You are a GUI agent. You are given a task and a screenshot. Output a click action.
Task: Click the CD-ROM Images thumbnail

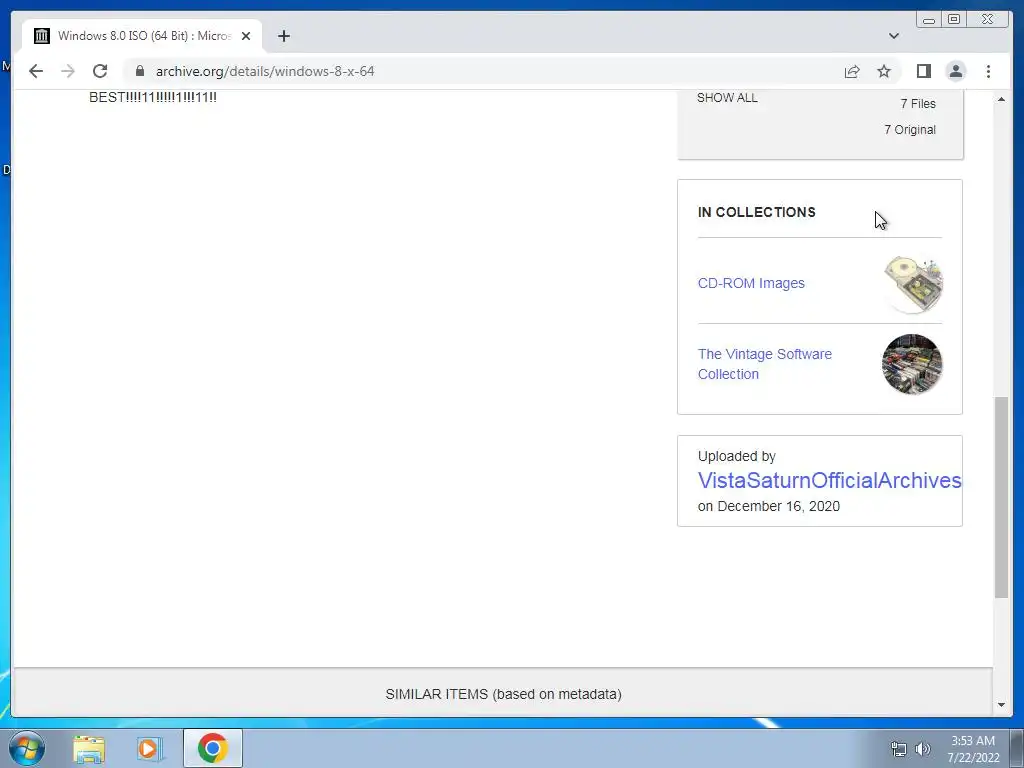click(x=912, y=285)
